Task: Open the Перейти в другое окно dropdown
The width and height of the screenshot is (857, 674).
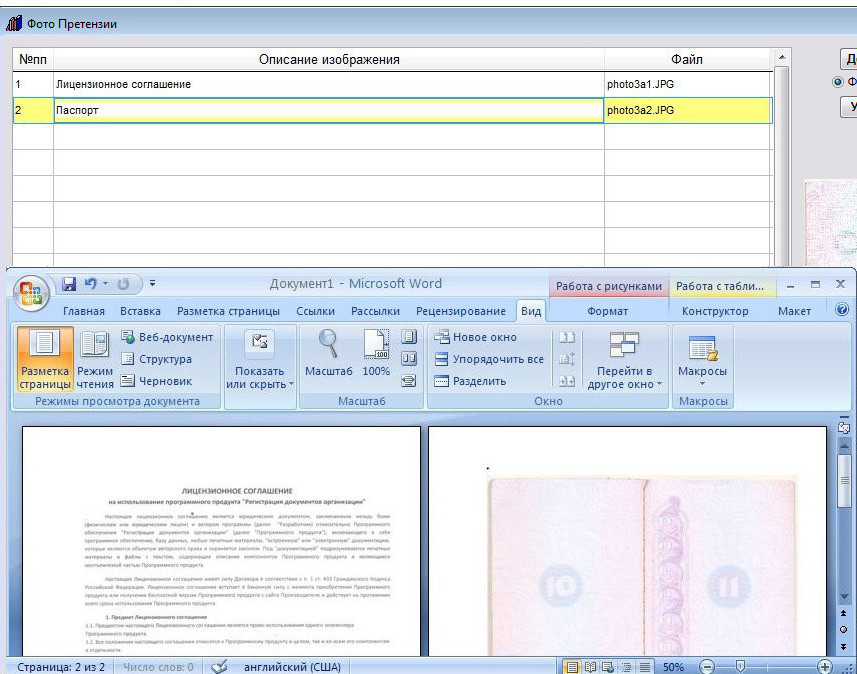Action: [x=625, y=360]
